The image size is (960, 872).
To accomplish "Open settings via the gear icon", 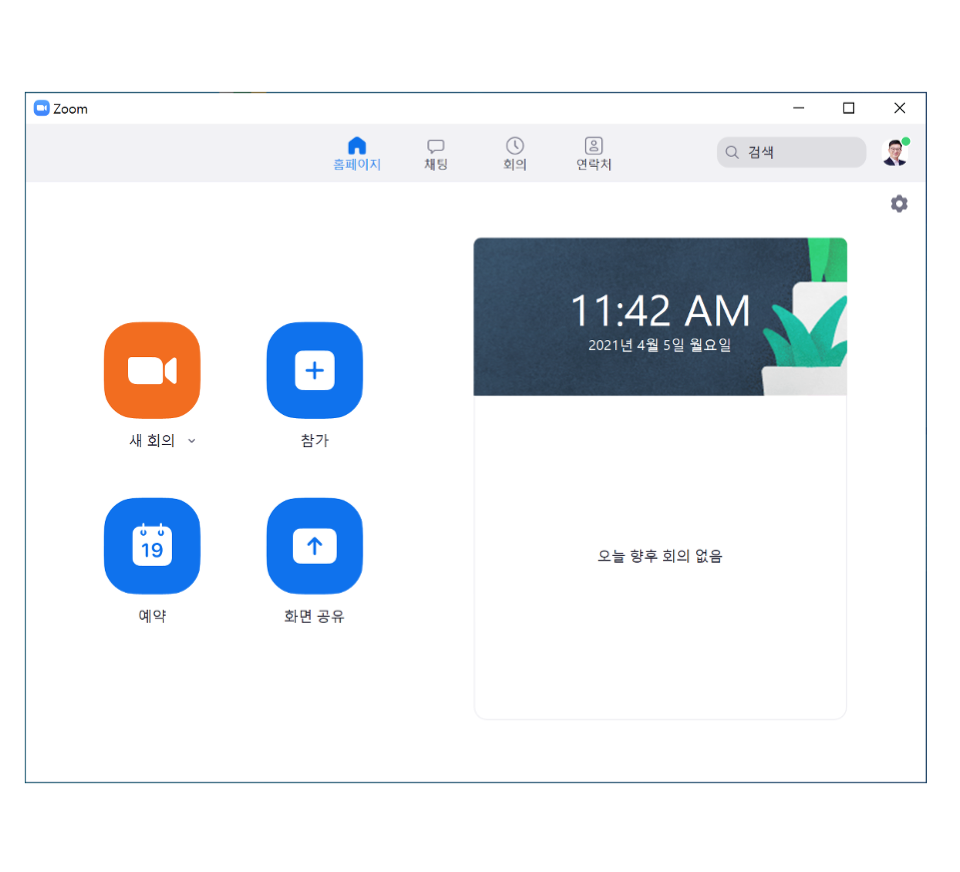I will click(x=899, y=203).
